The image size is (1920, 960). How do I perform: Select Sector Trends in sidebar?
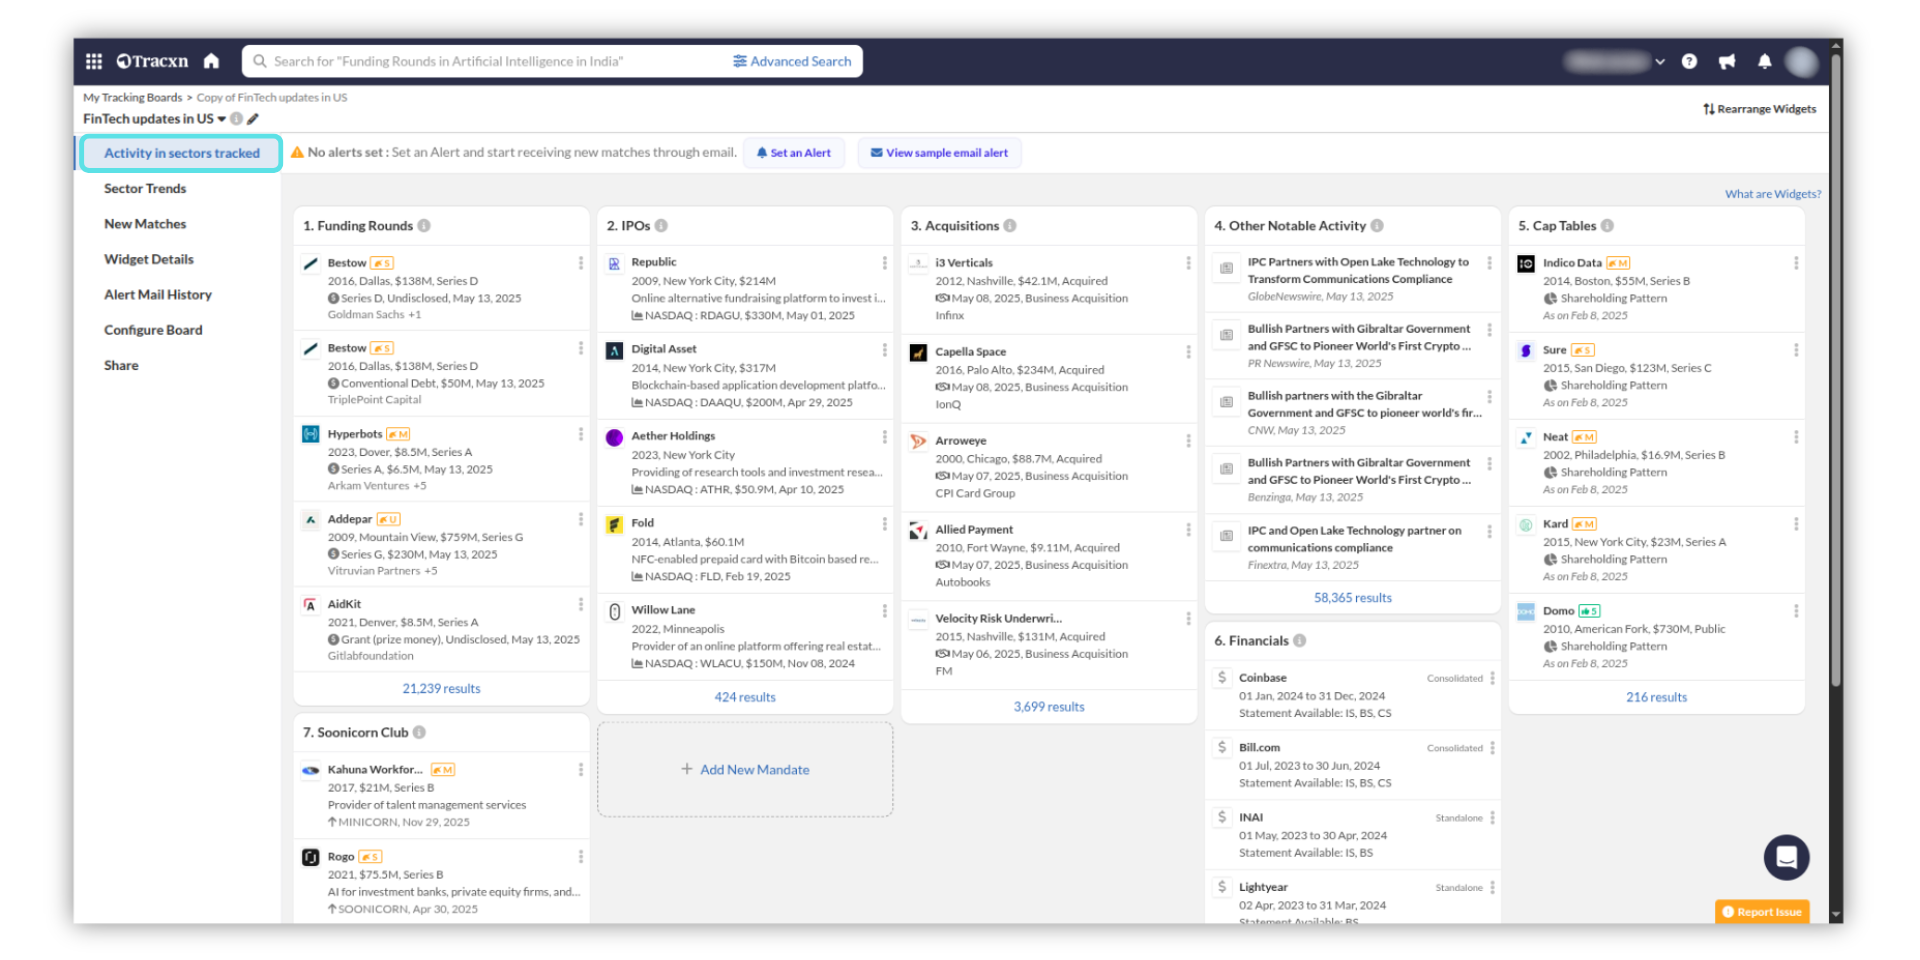pyautogui.click(x=145, y=189)
